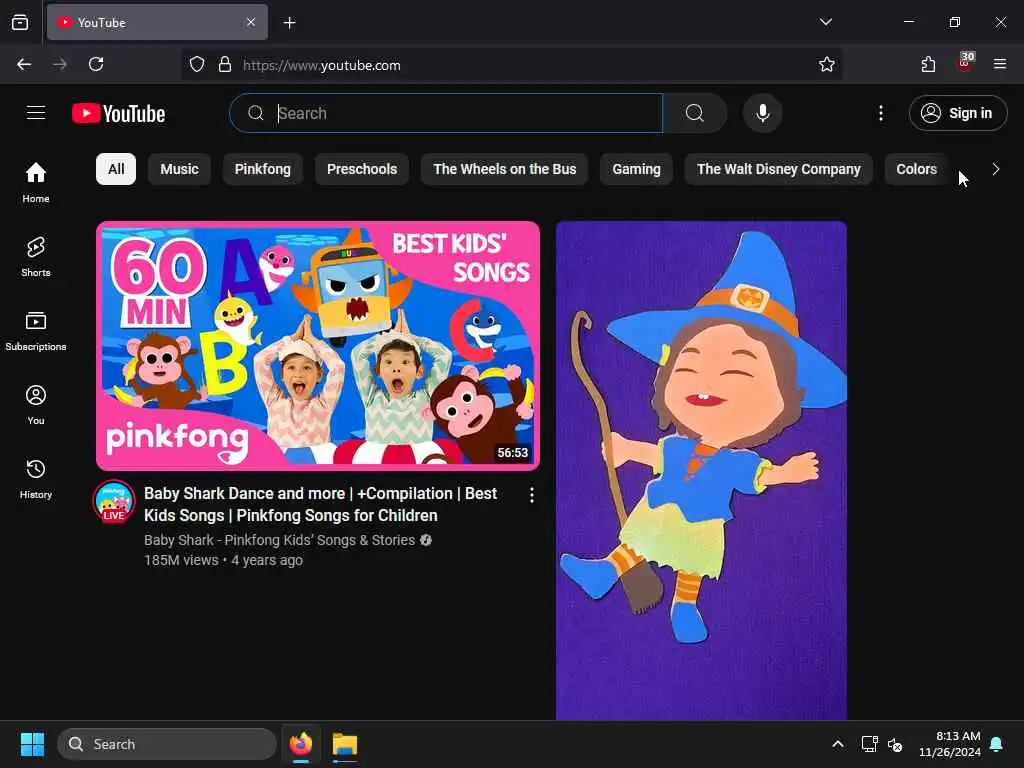The height and width of the screenshot is (768, 1024).
Task: Open Subscriptions in sidebar
Action: tap(36, 330)
